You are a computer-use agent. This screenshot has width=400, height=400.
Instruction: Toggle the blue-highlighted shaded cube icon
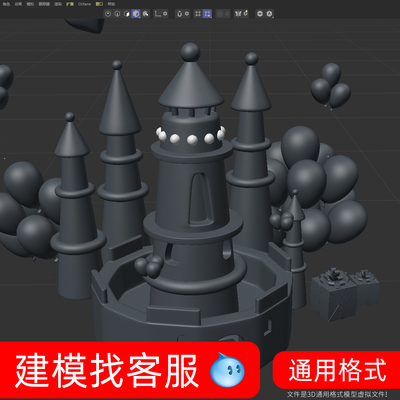coord(136,14)
